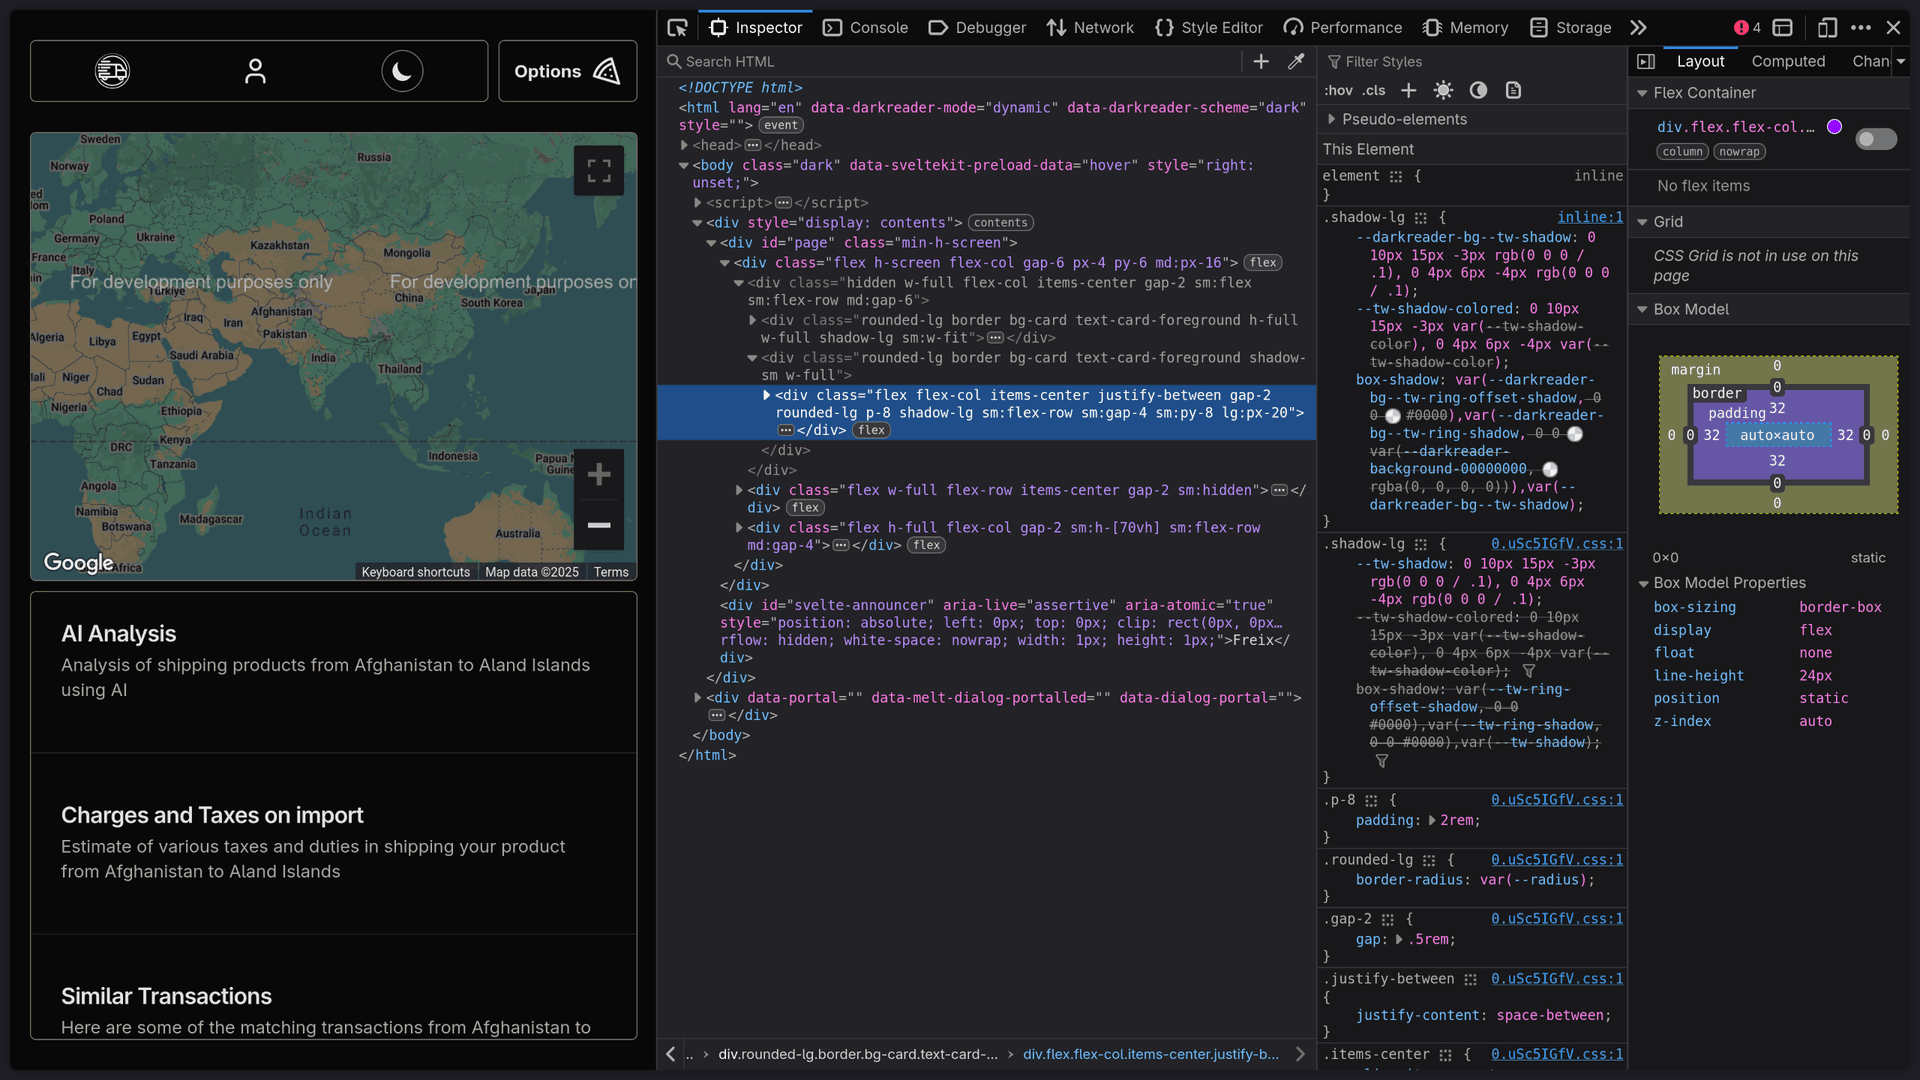Open the Options button
This screenshot has height=1080, width=1920.
pos(567,71)
